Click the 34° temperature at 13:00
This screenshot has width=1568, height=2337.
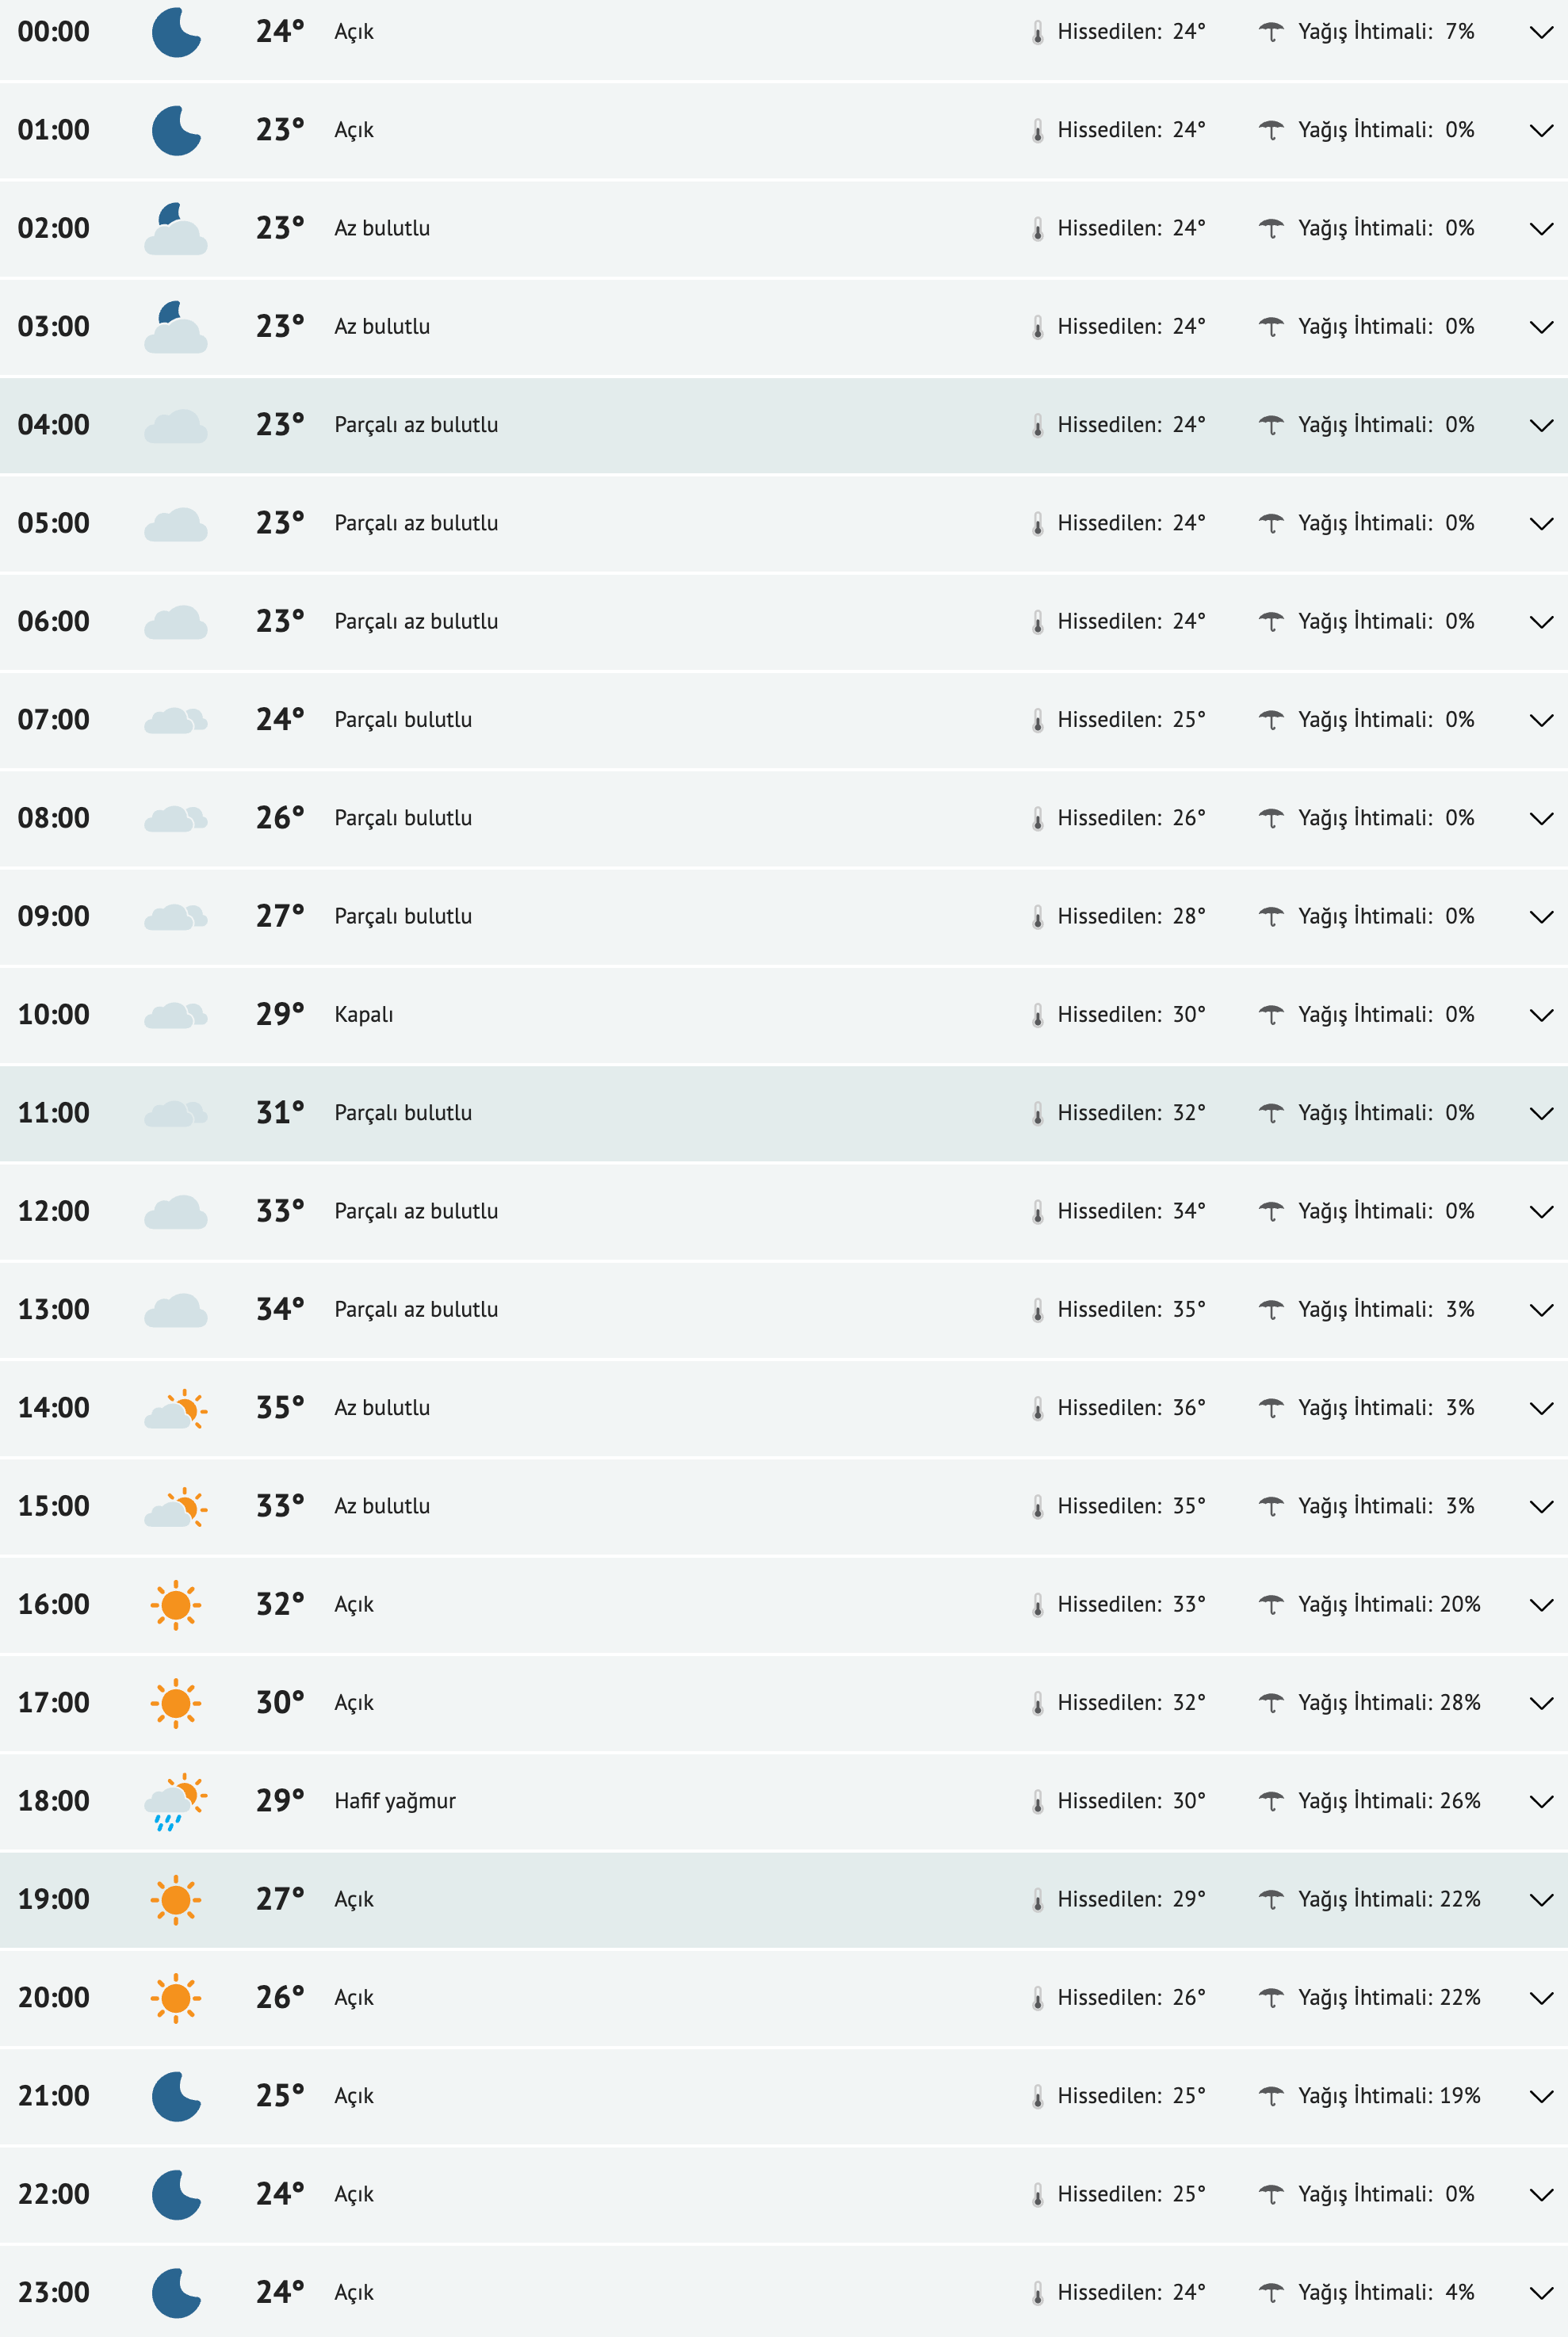click(x=280, y=1308)
